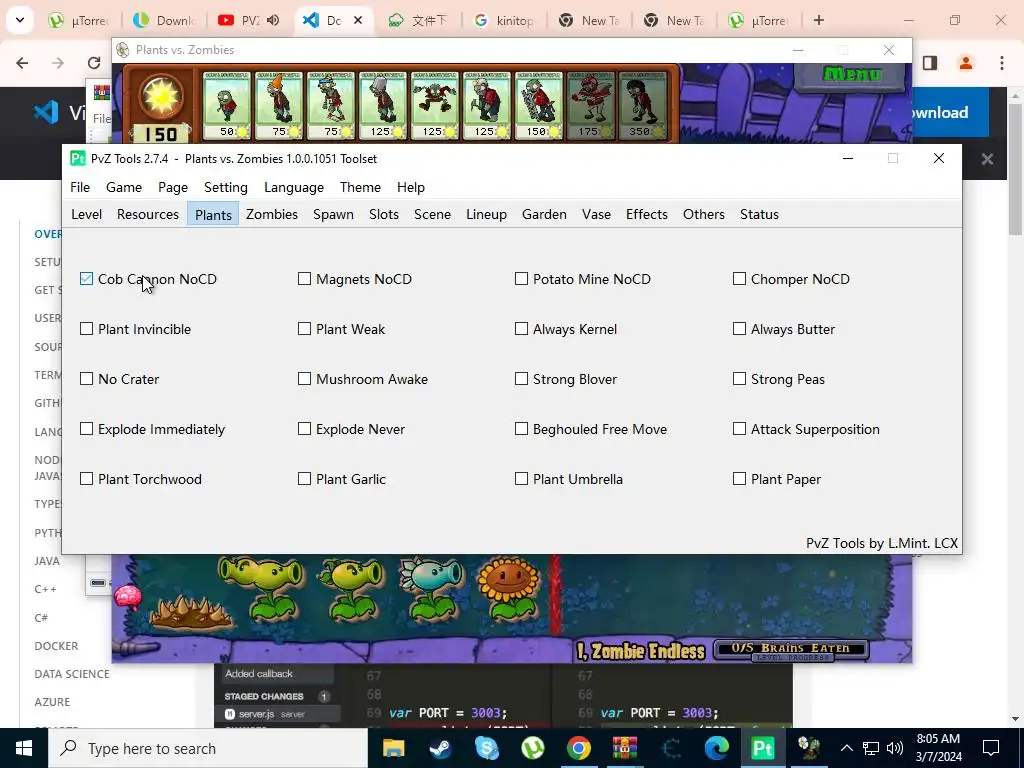Screen dimensions: 1024x768
Task: Switch to the Scene tab
Action: point(432,214)
